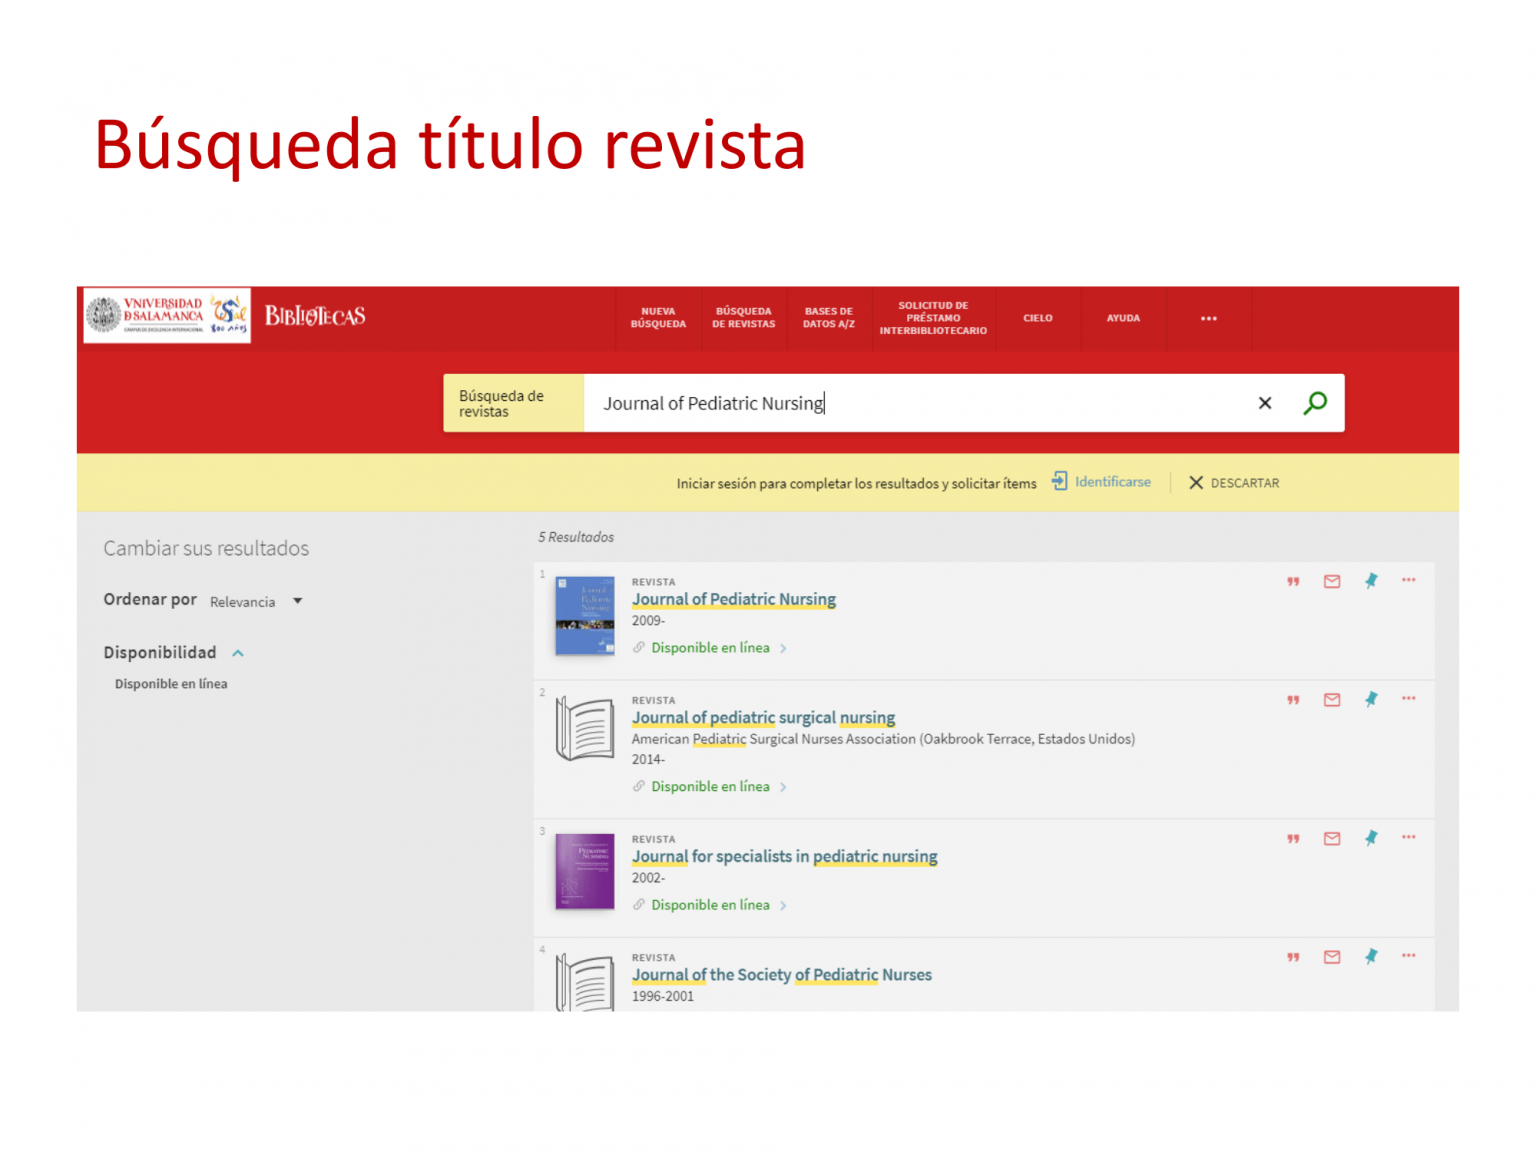Open the CIELO menu item
Image resolution: width=1536 pixels, height=1152 pixels.
pos(1038,318)
